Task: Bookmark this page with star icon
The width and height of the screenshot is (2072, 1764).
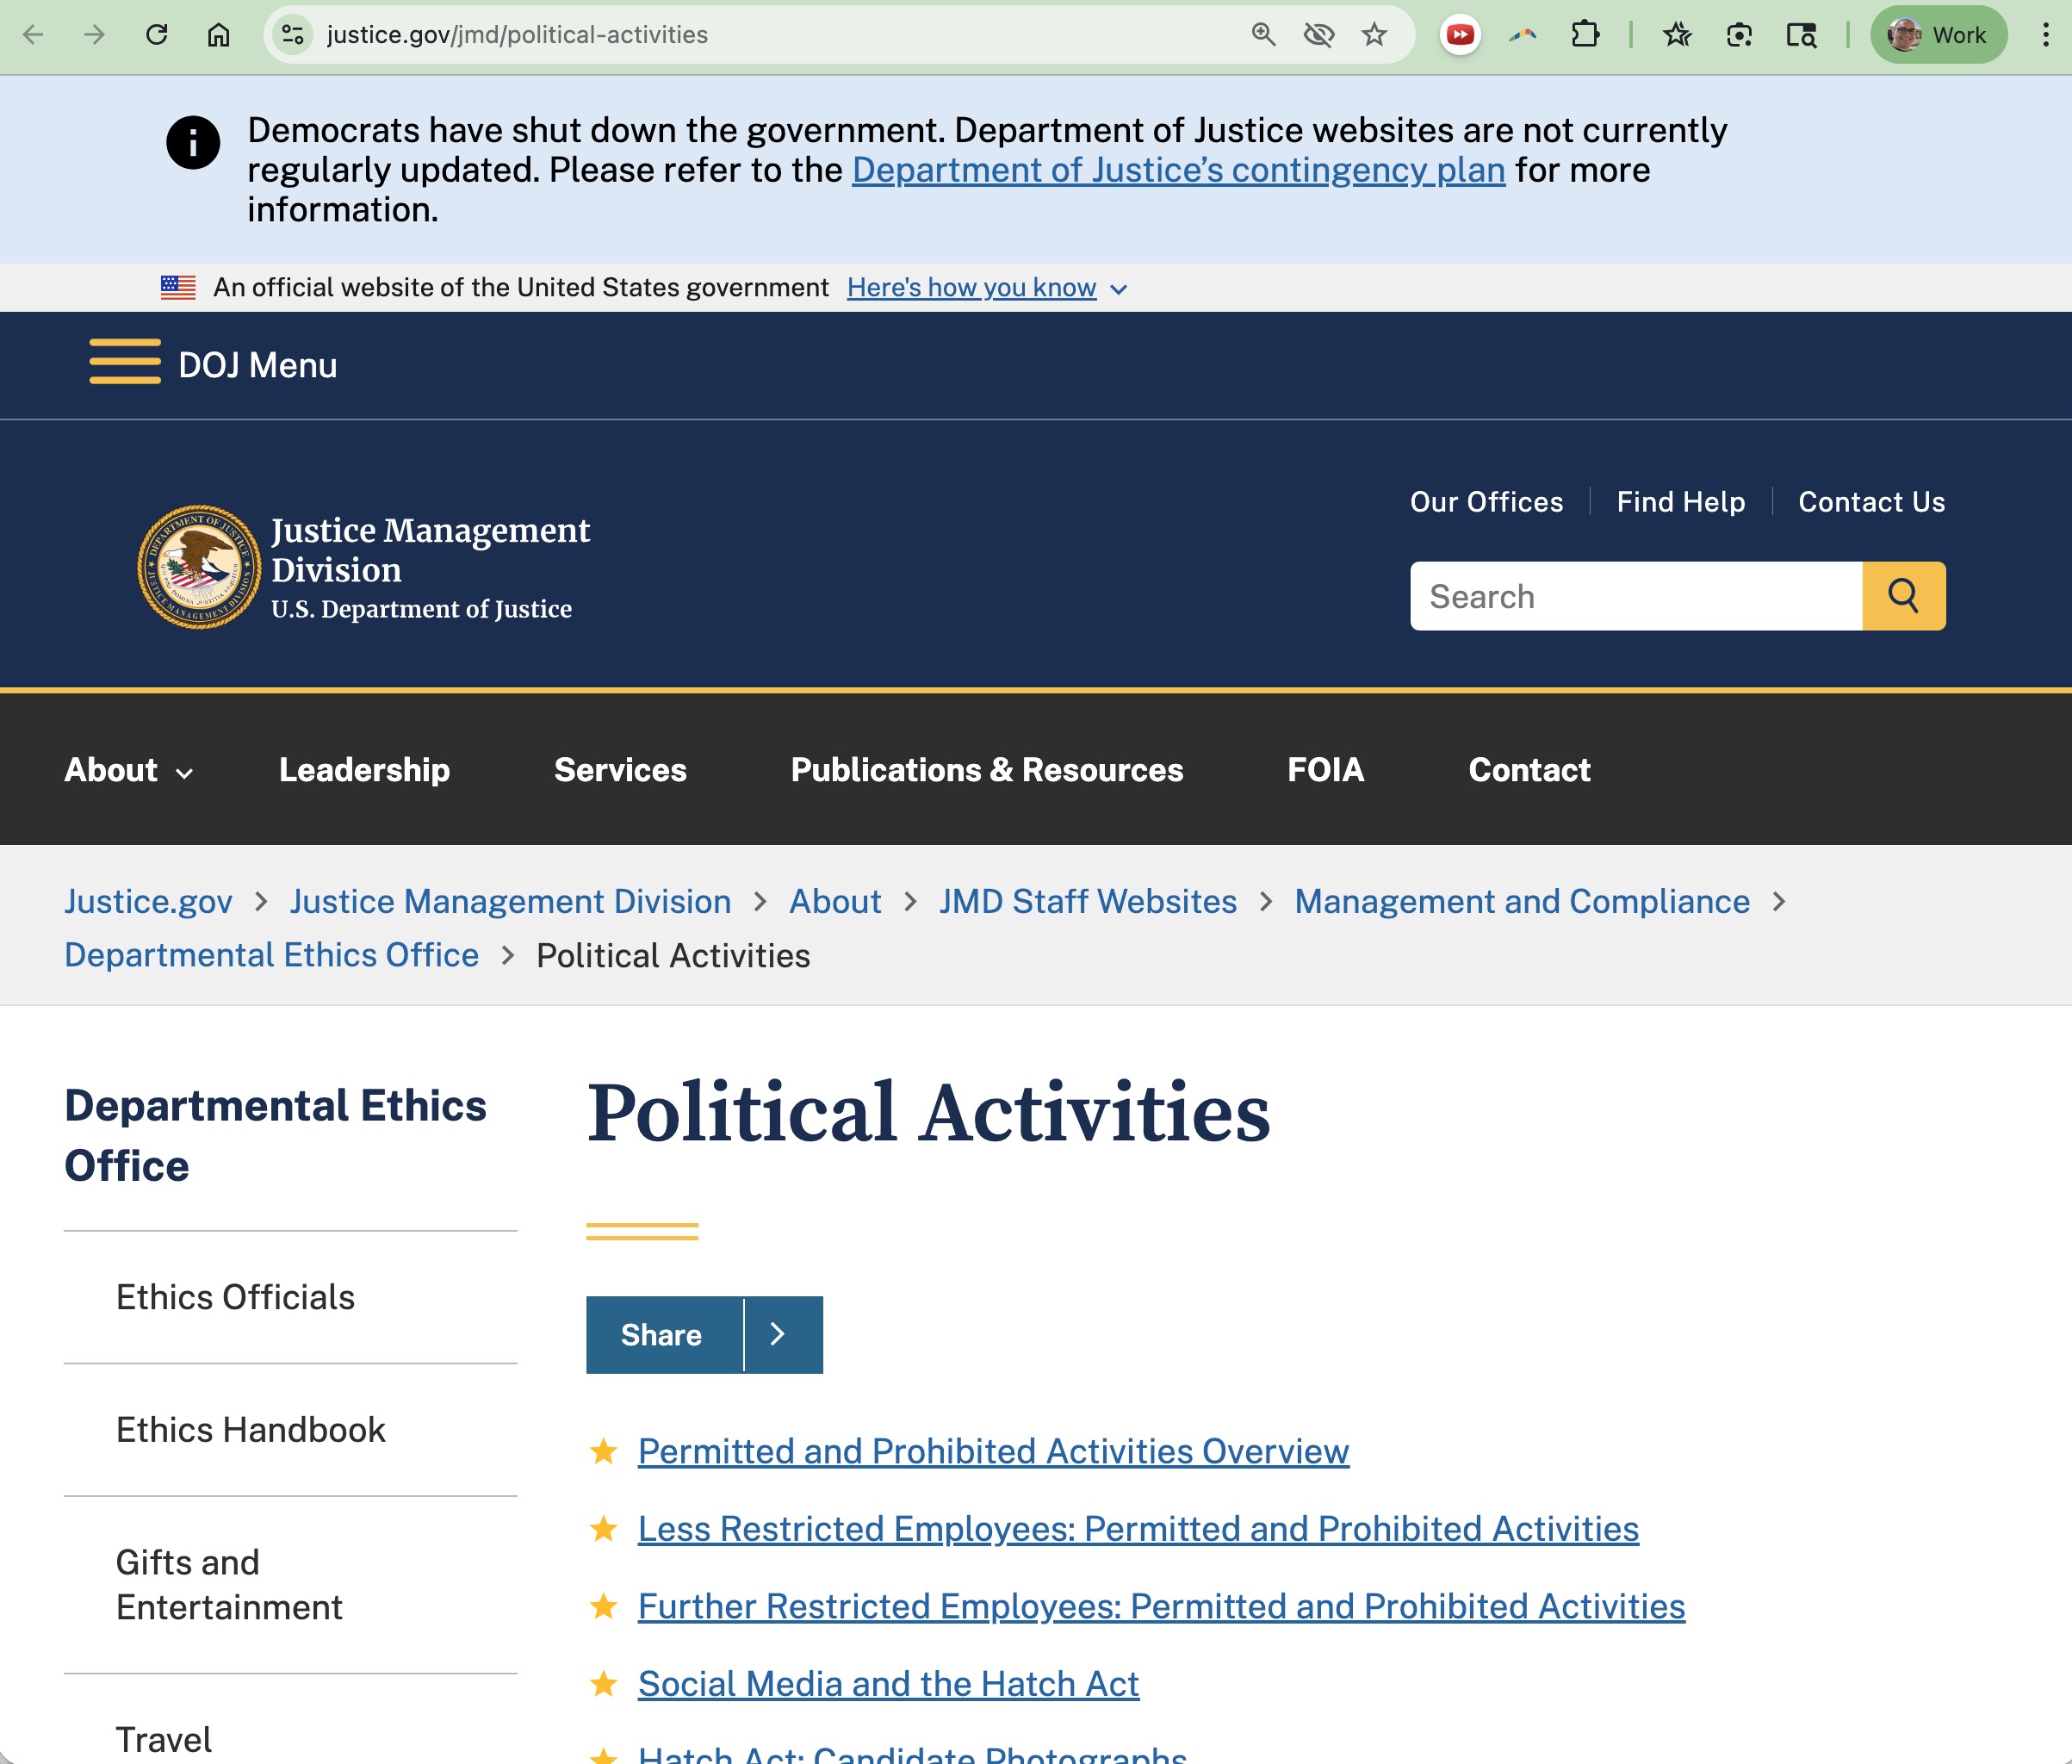Action: click(x=1374, y=35)
